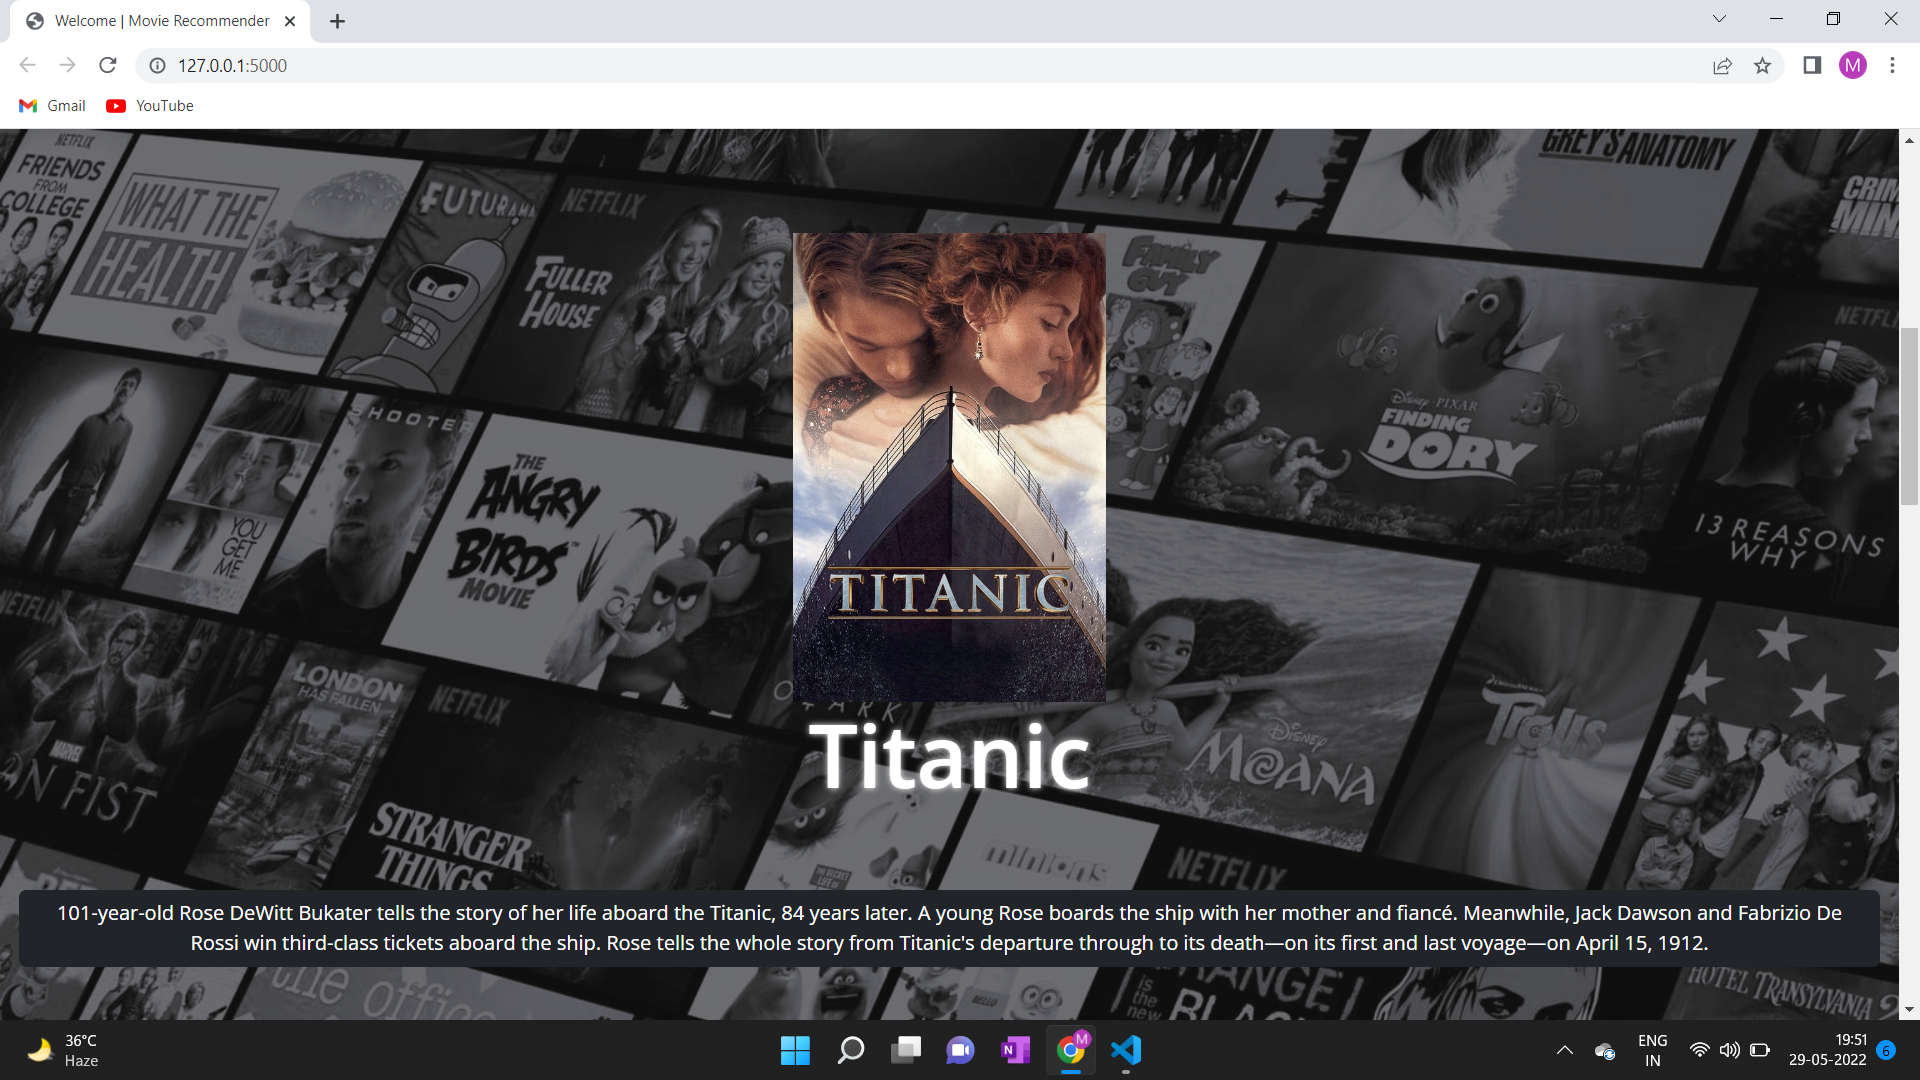Click the ENG IN language switcher
This screenshot has width=1920, height=1080.
click(1652, 1050)
